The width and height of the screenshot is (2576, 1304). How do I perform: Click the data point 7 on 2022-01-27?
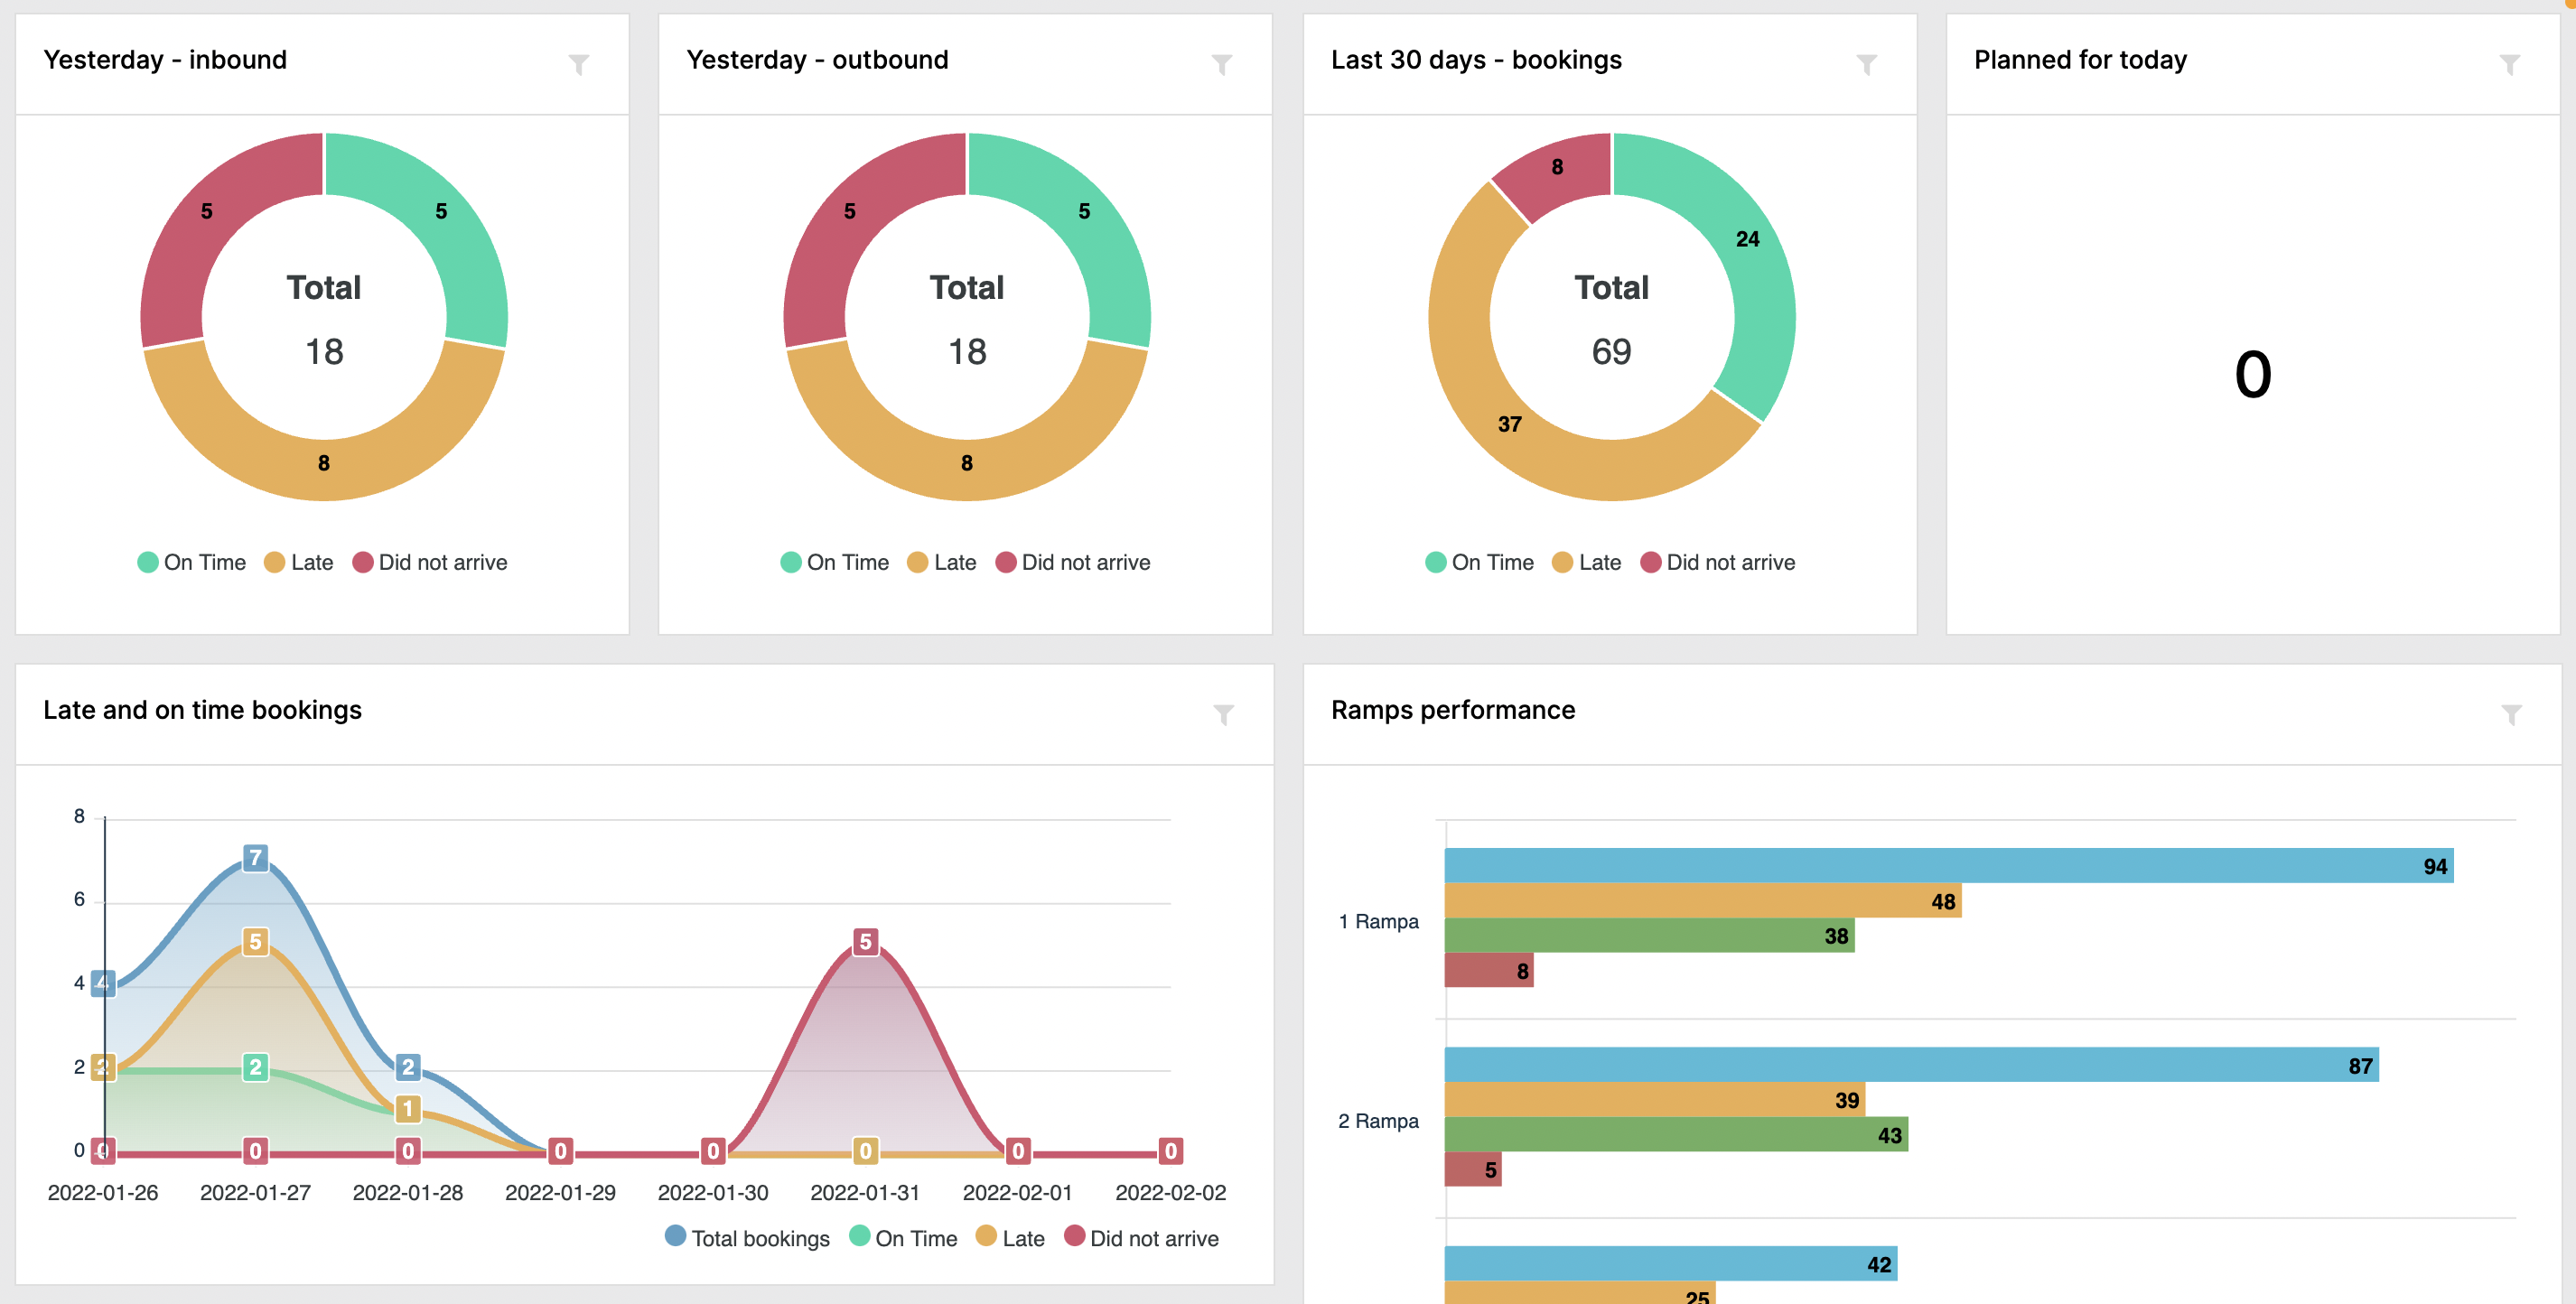point(255,858)
